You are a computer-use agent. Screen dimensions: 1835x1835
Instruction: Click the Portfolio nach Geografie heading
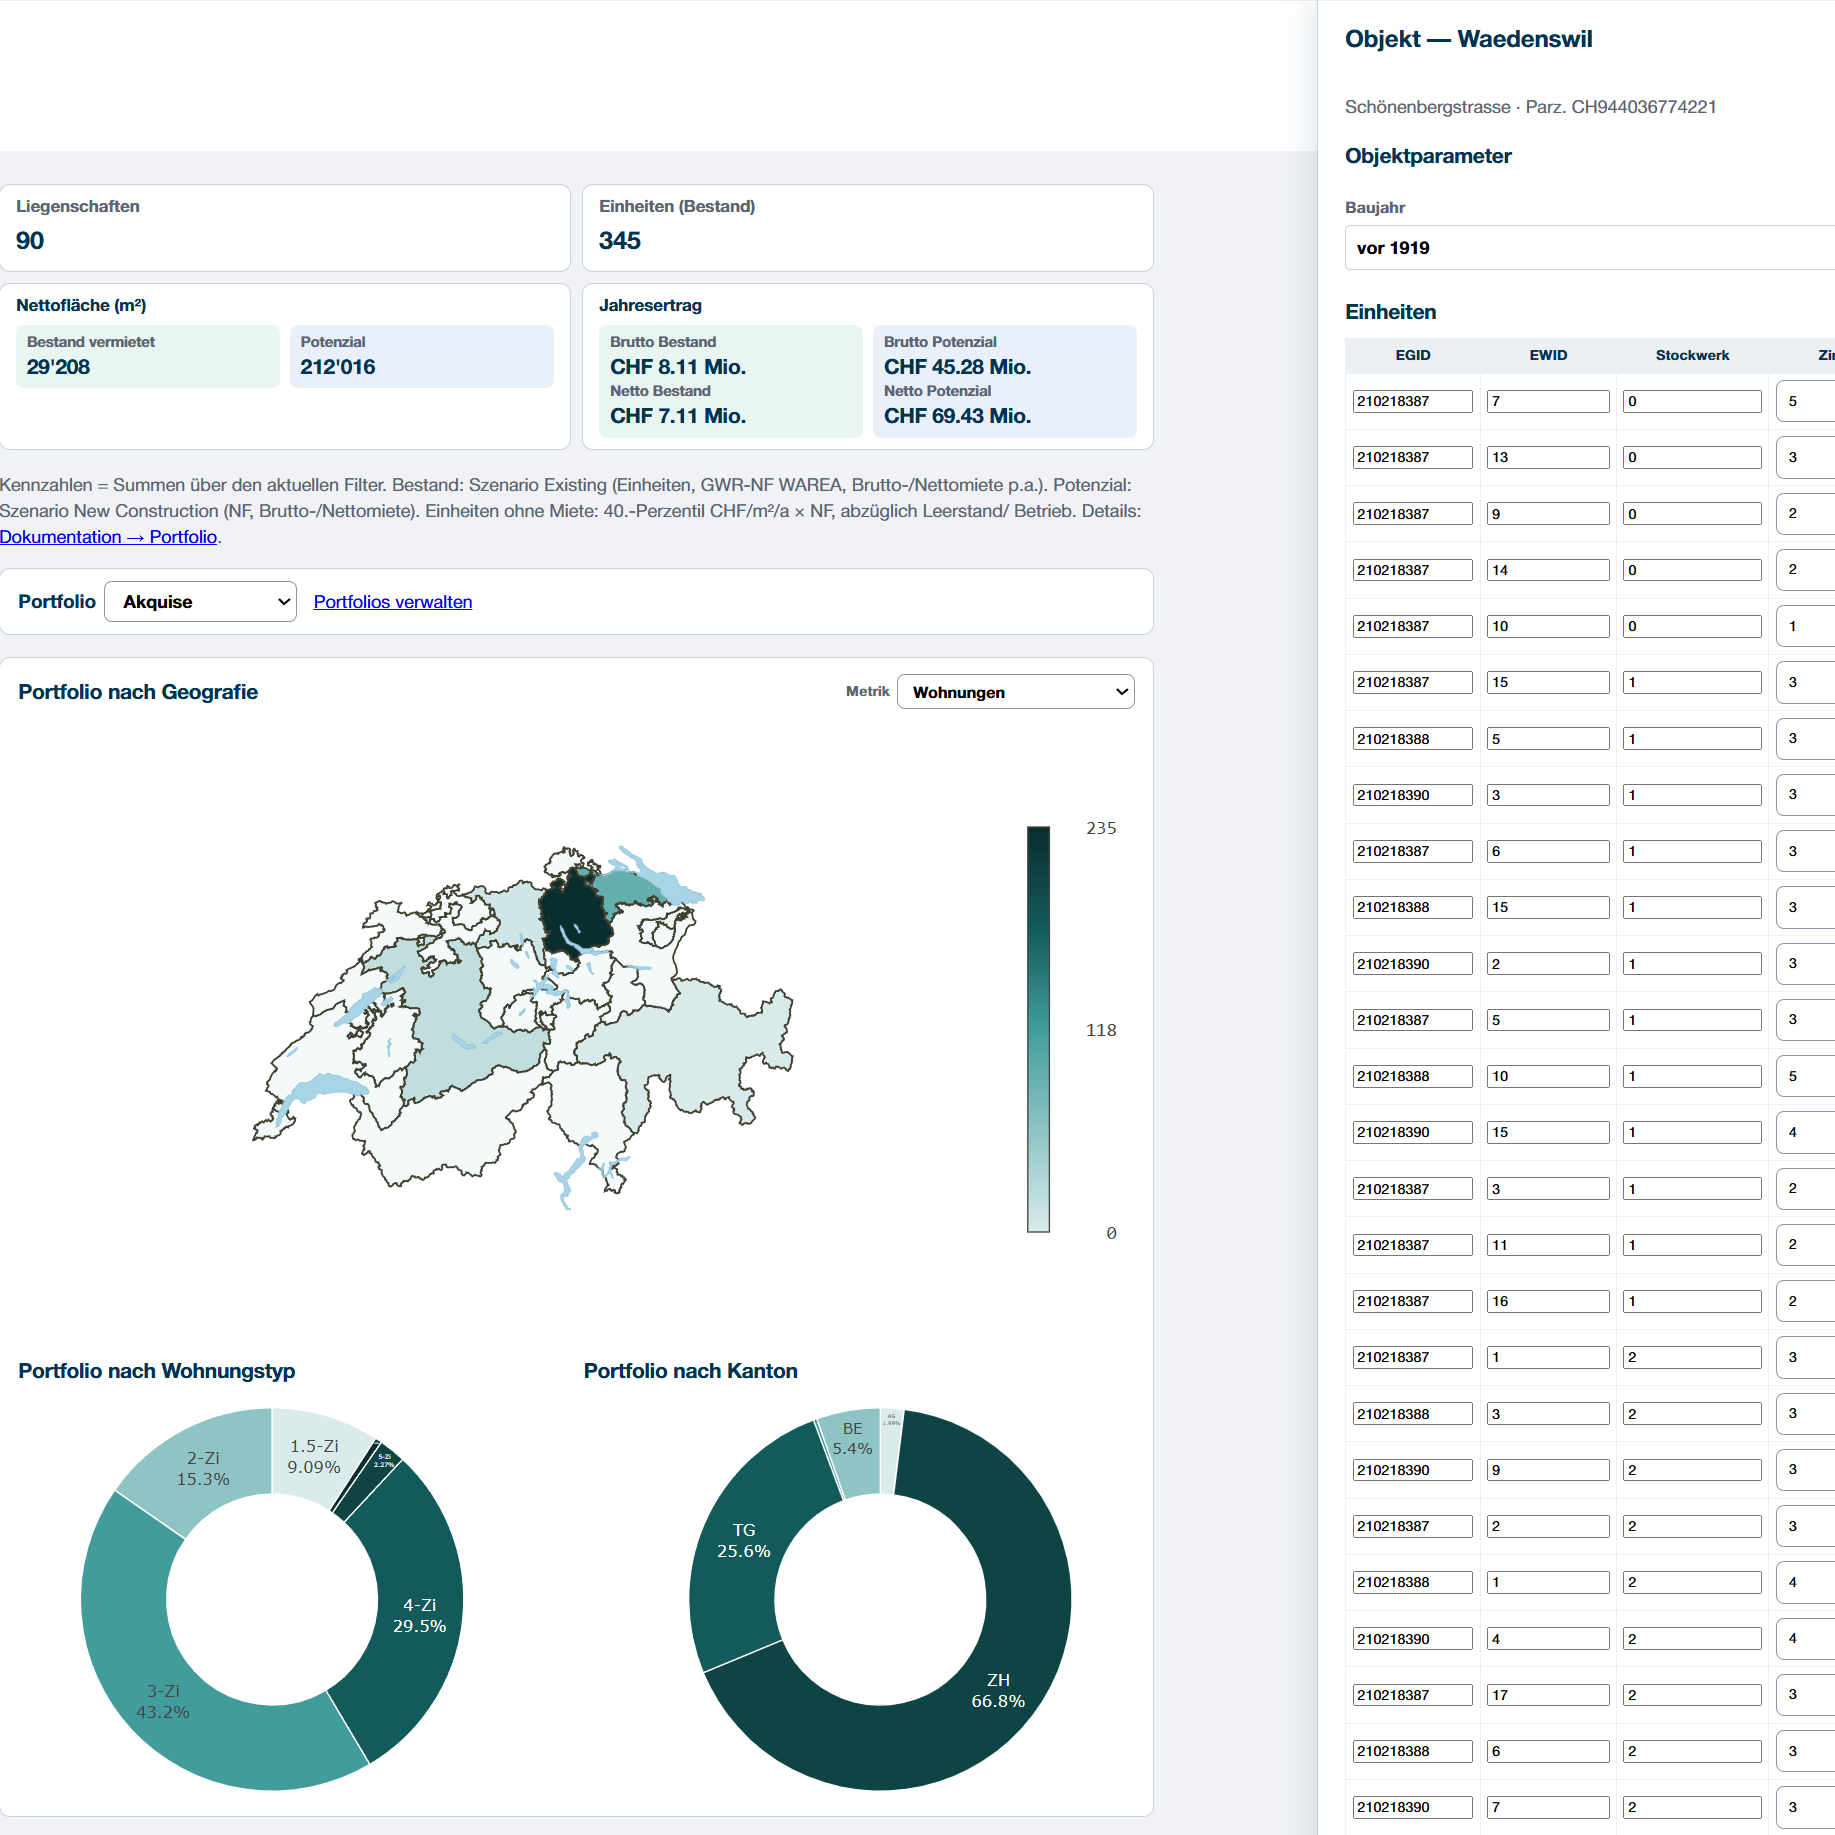click(x=138, y=692)
